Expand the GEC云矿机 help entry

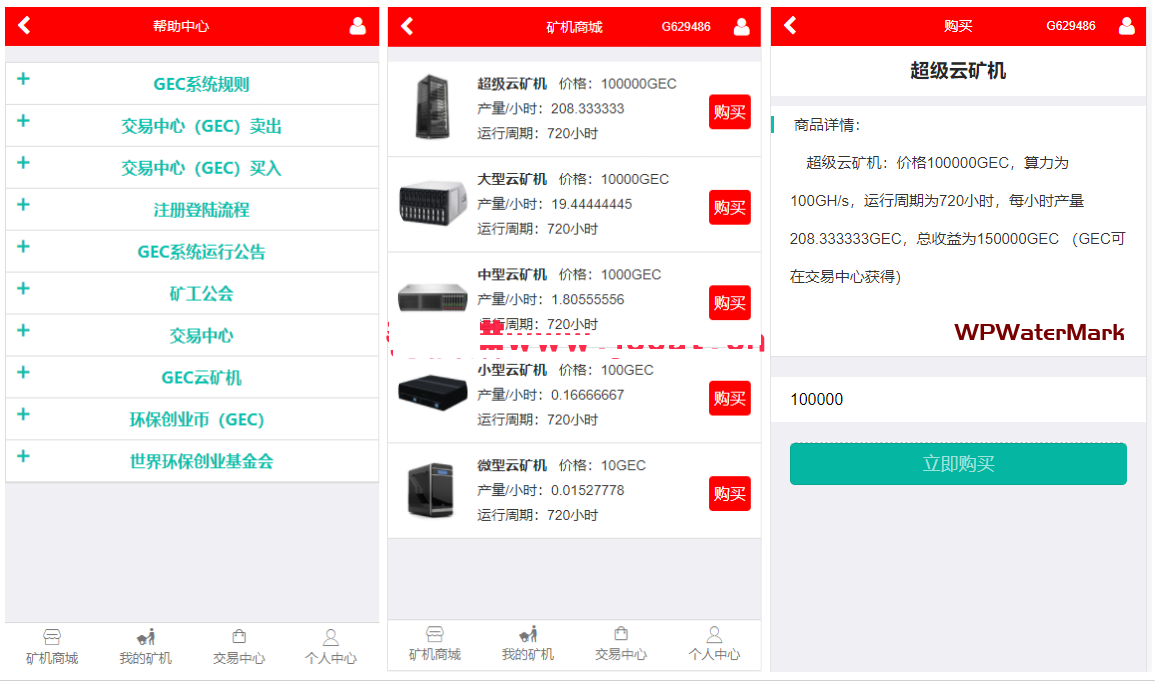pos(200,378)
